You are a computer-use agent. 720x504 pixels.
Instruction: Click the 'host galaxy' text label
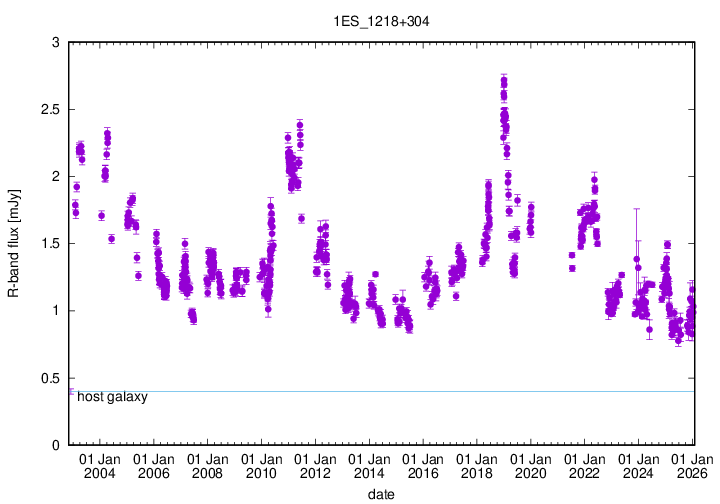[112, 397]
